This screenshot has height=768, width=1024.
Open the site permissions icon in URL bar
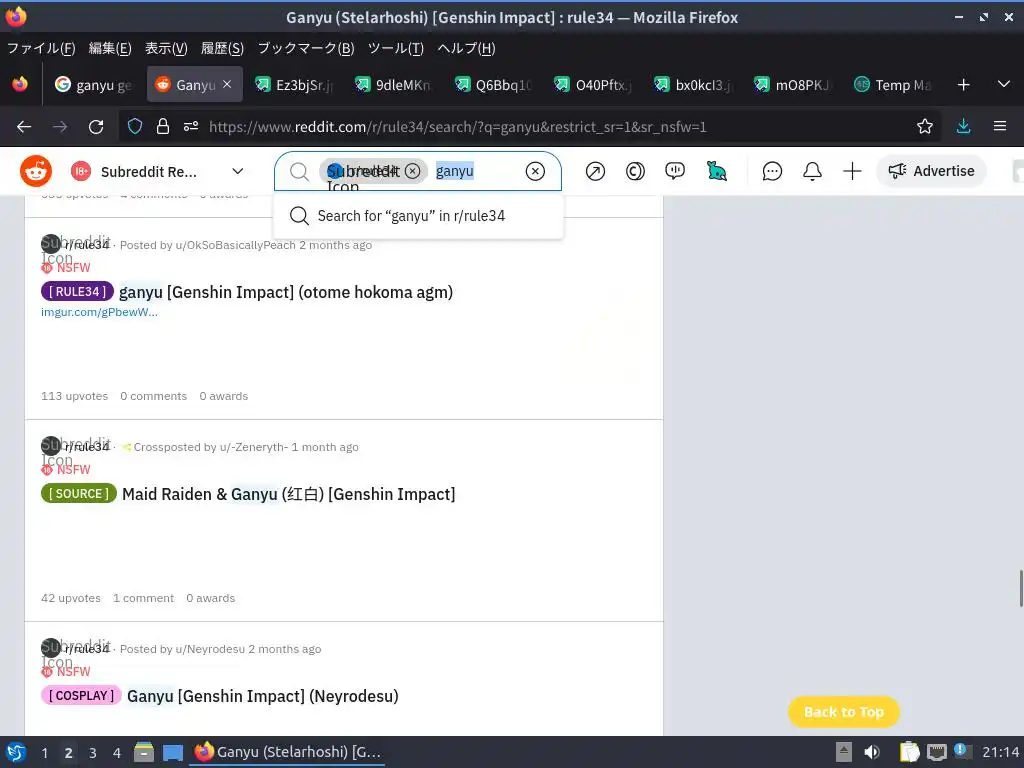point(191,127)
